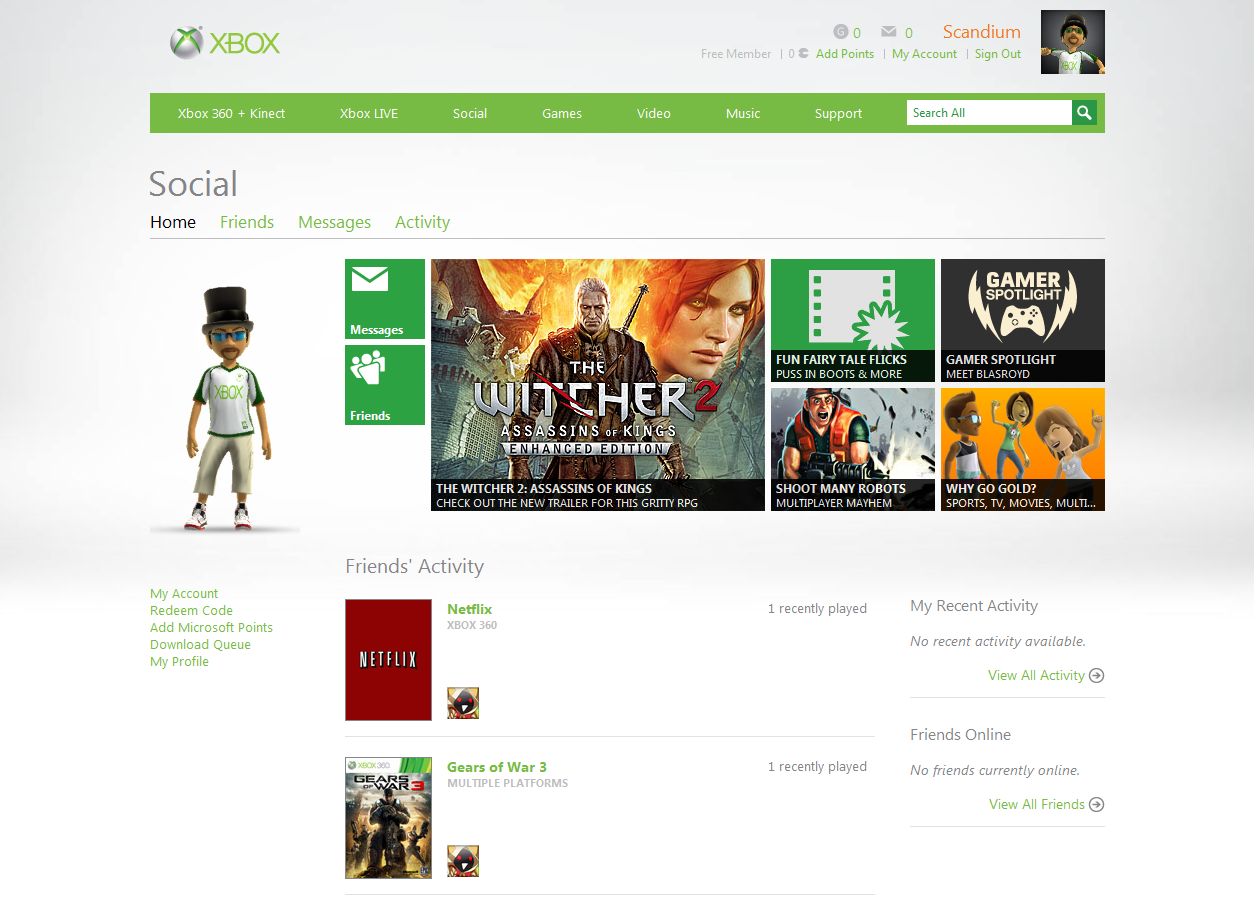The width and height of the screenshot is (1254, 912).
Task: Switch to the Messages tab
Action: [x=334, y=222]
